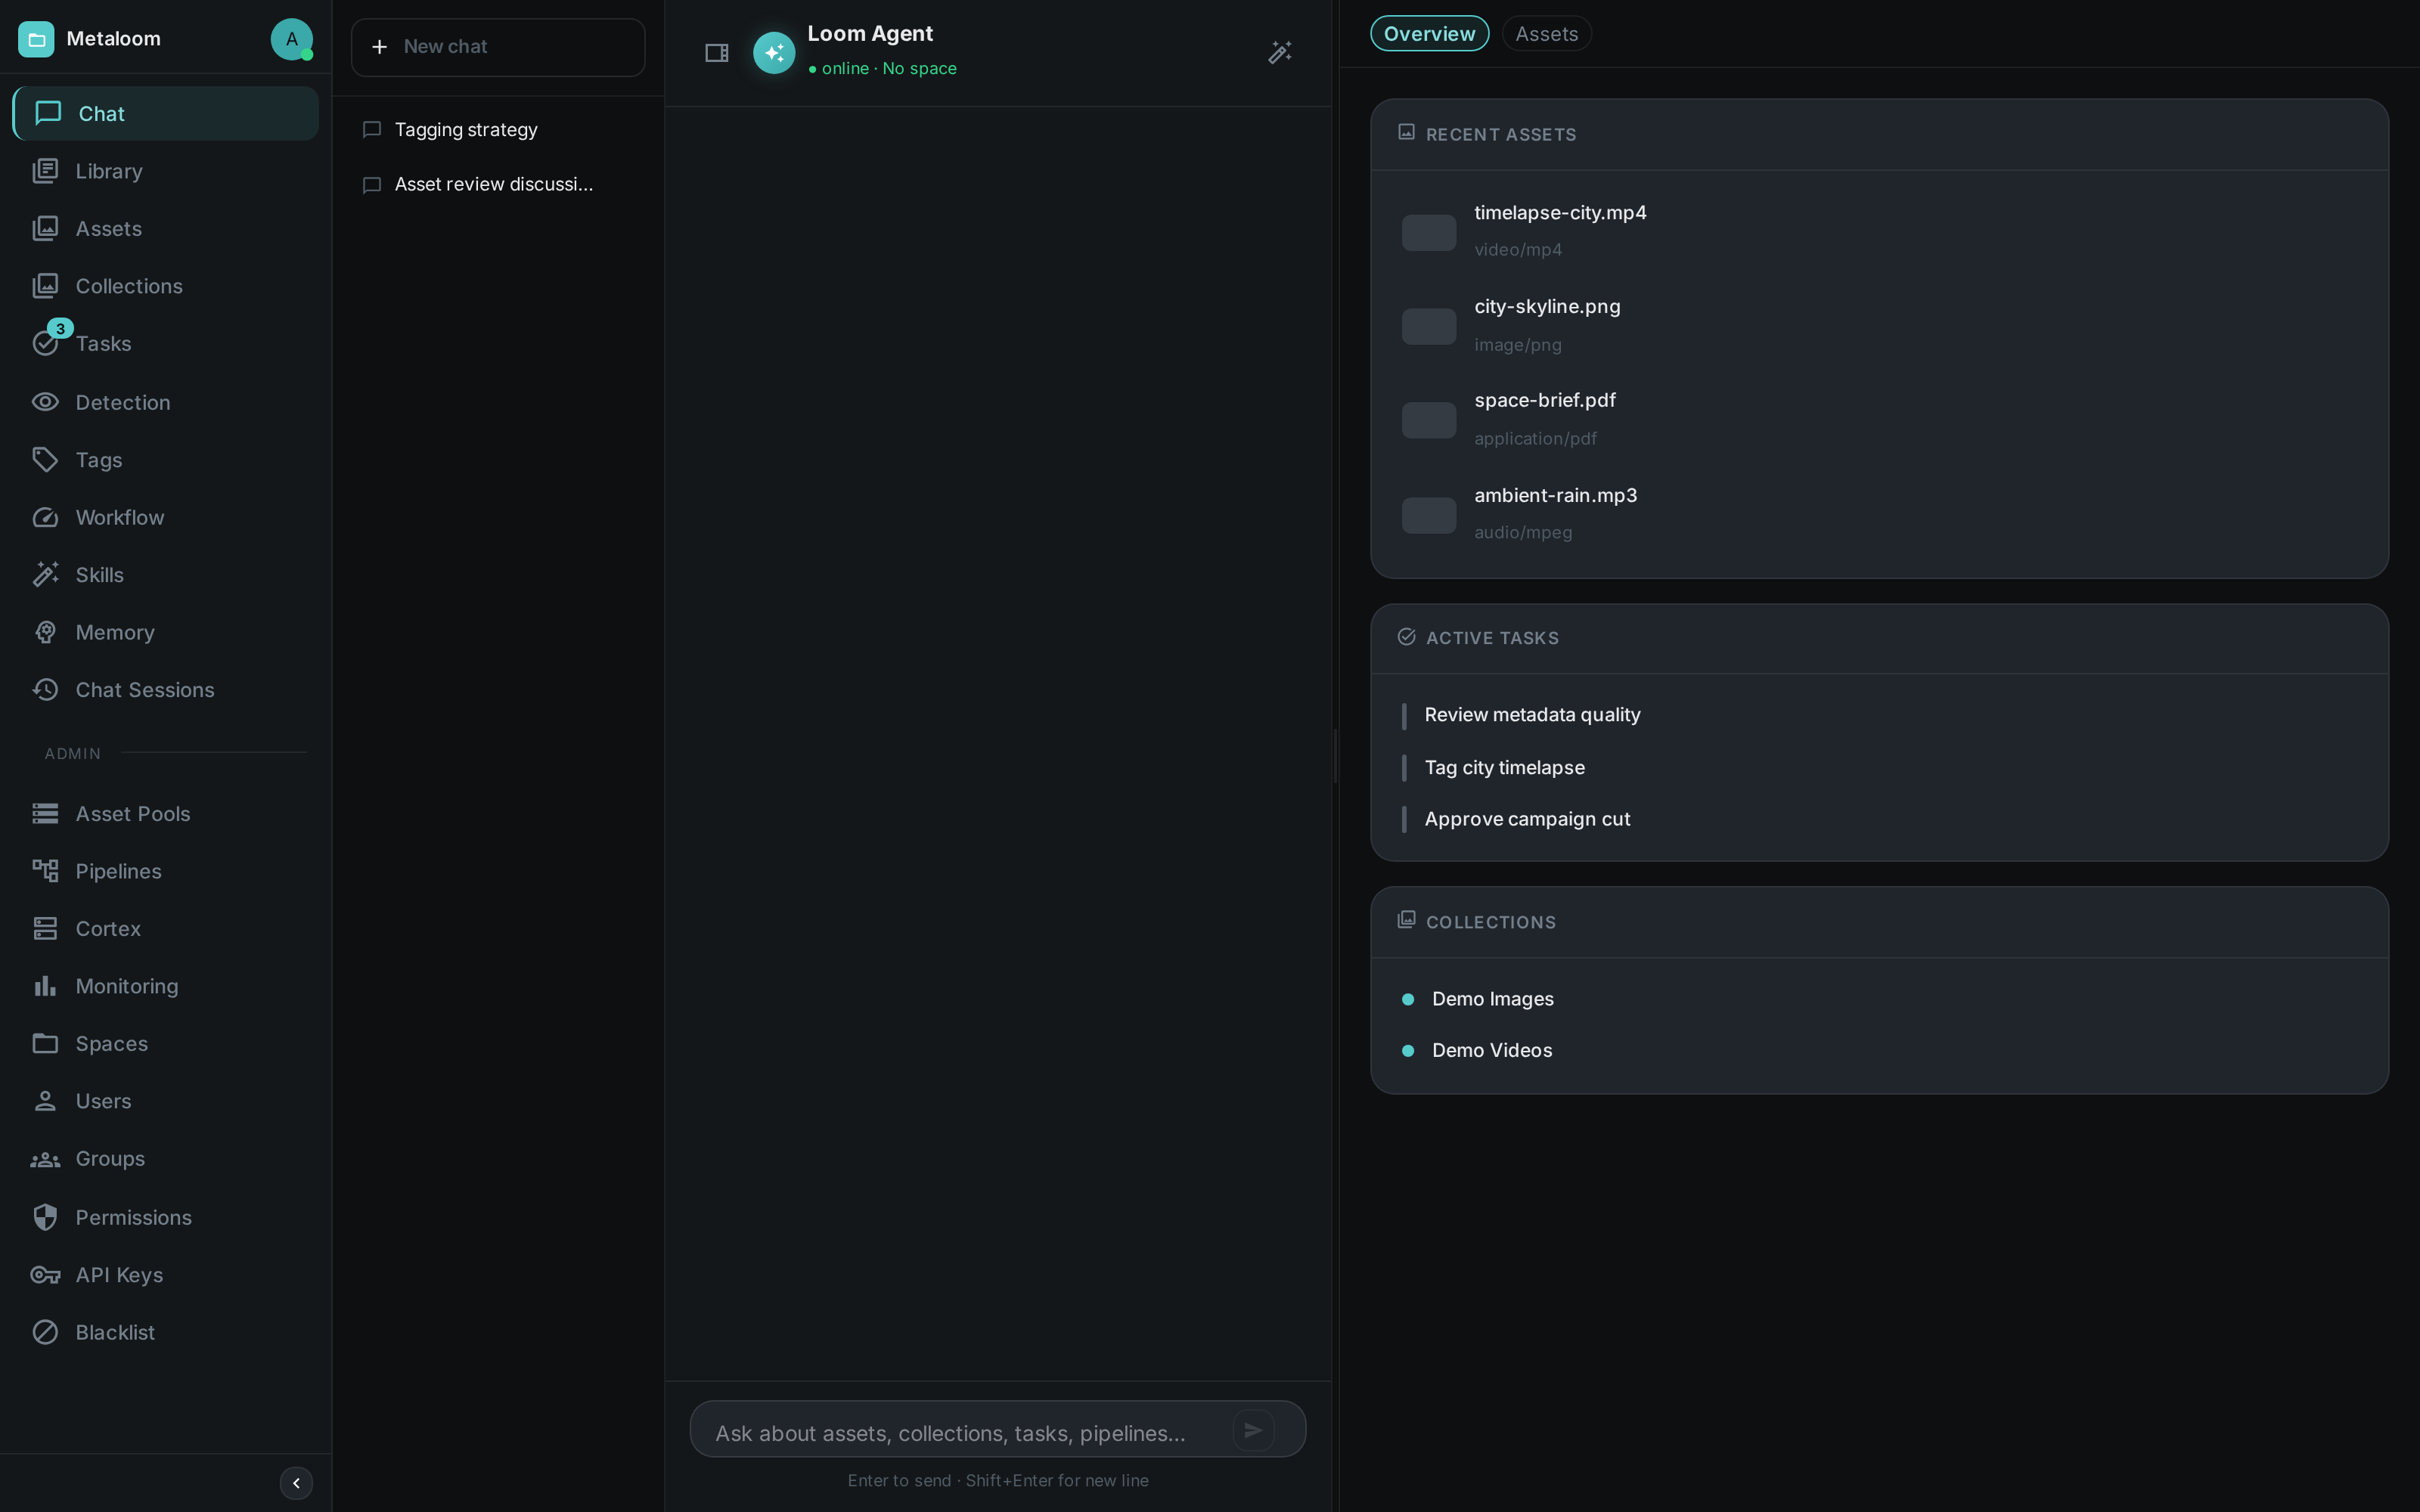This screenshot has width=2420, height=1512.
Task: Open the Tagging strategy chat
Action: [498, 130]
